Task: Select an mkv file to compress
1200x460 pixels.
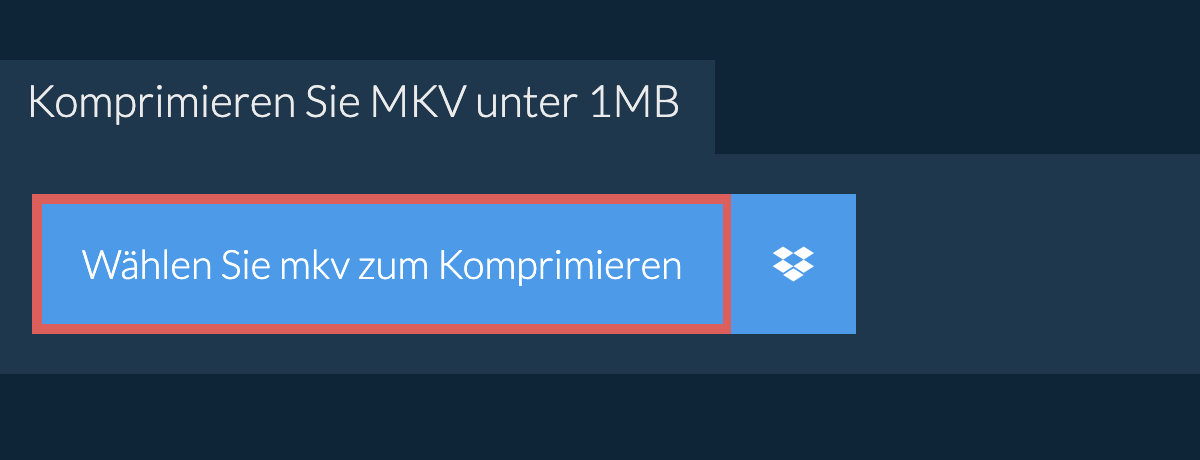Action: click(382, 264)
